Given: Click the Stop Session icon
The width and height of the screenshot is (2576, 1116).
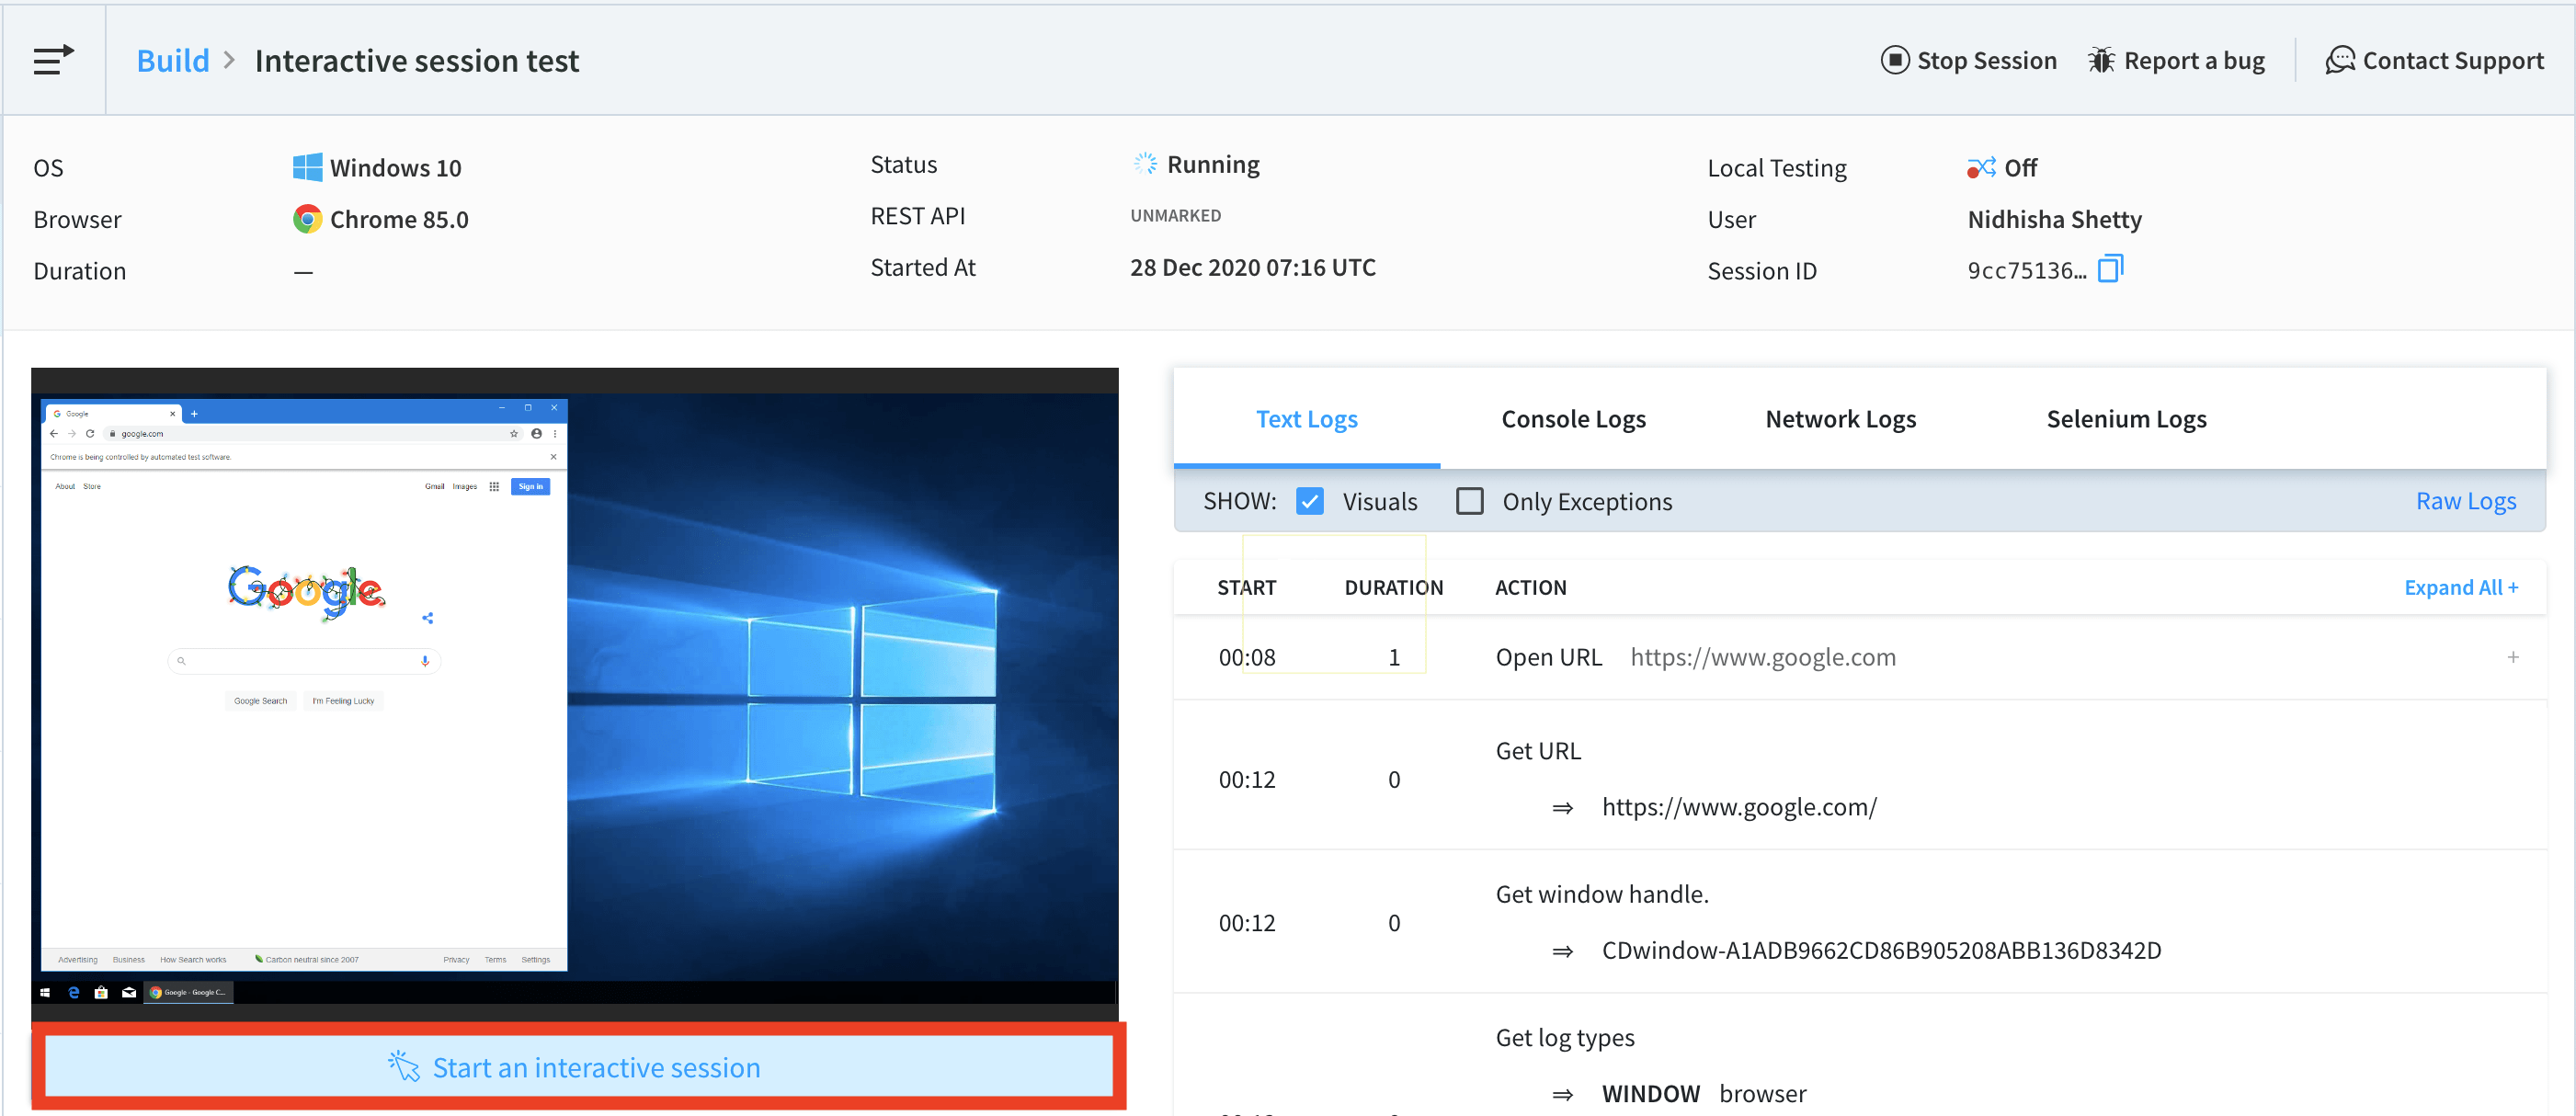Looking at the screenshot, I should [1894, 60].
